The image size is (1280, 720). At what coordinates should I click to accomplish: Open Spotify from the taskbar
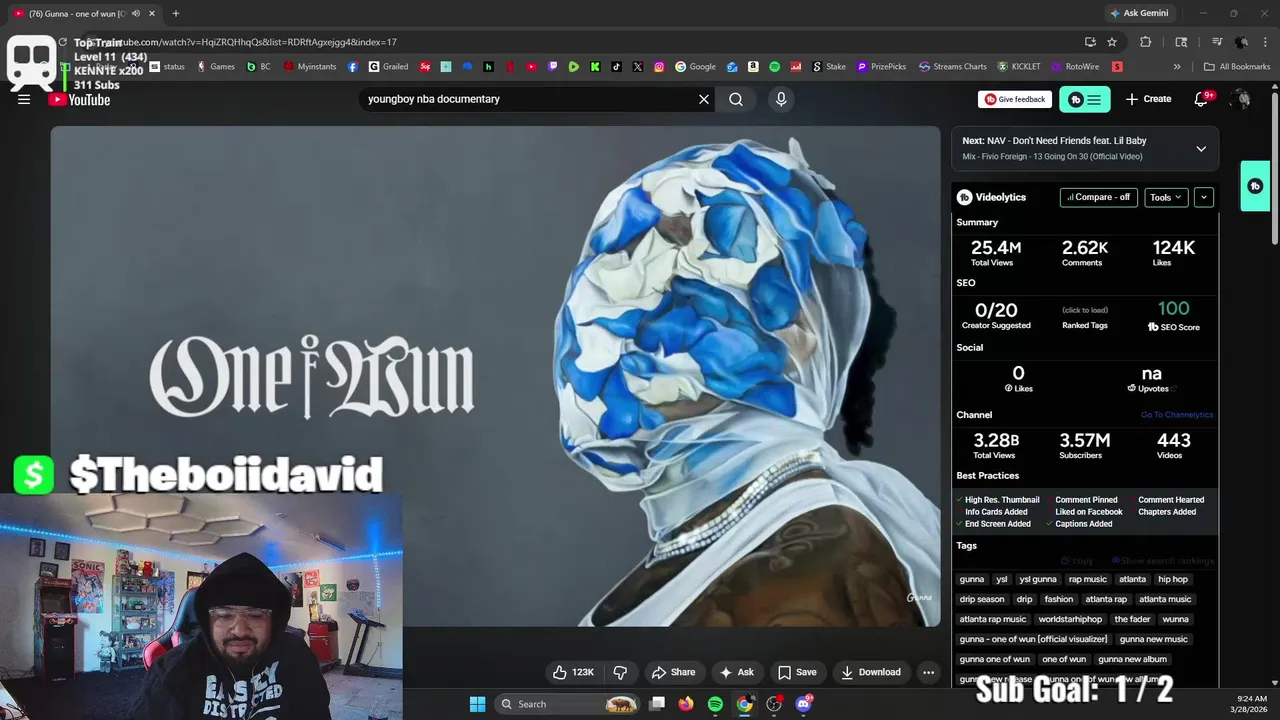[715, 704]
